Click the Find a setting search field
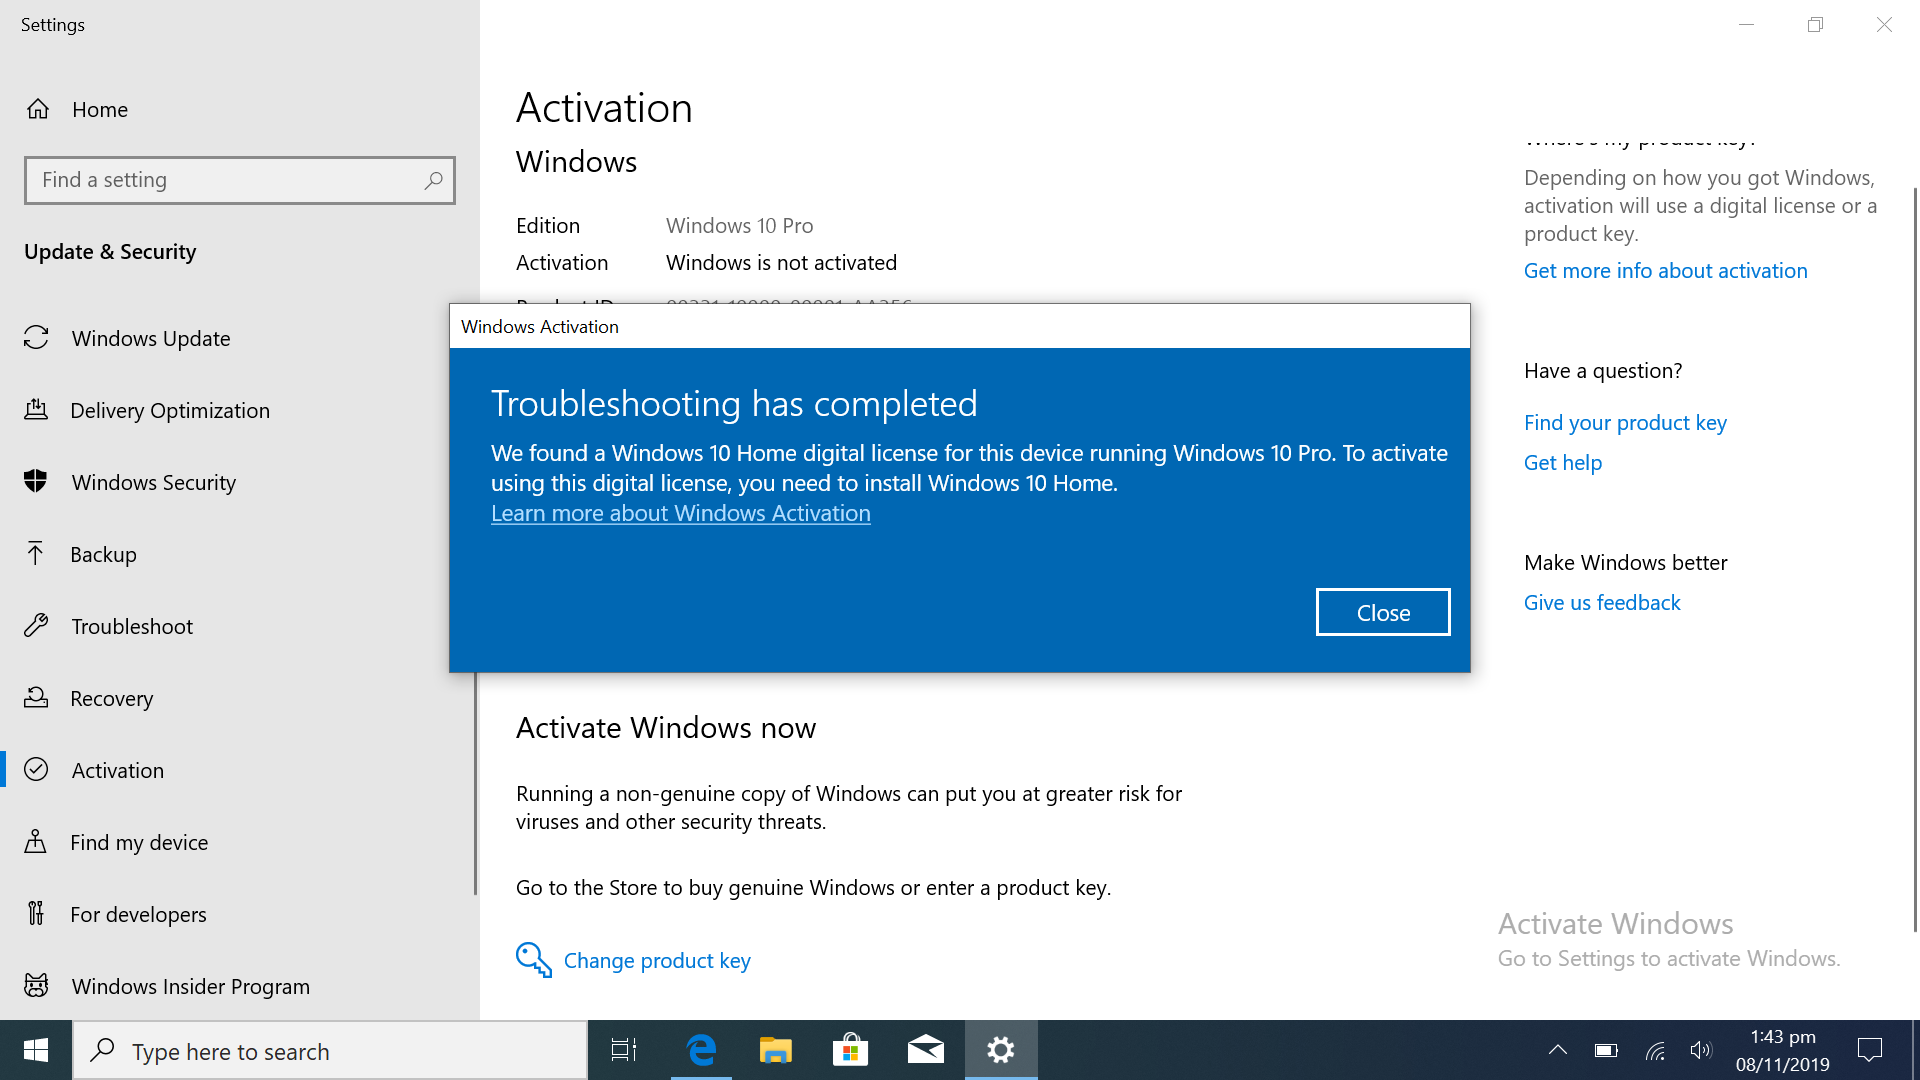1920x1080 pixels. tap(240, 180)
